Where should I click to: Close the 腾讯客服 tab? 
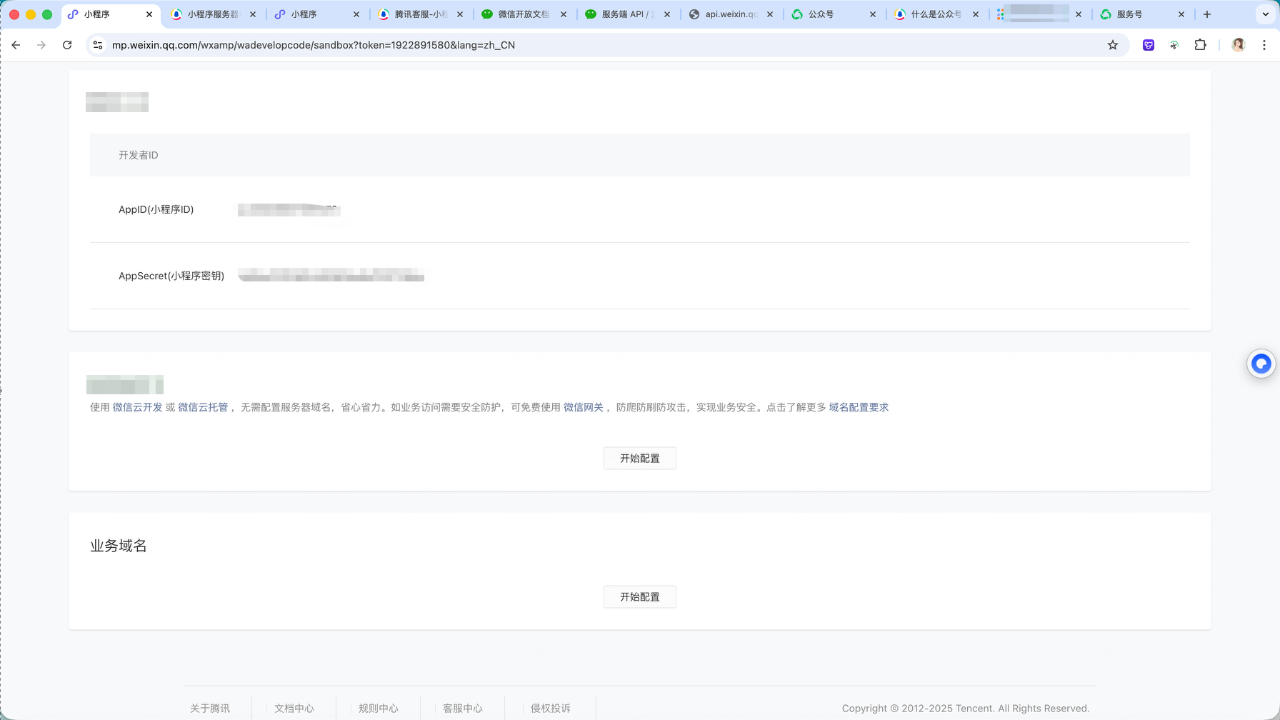(x=461, y=15)
